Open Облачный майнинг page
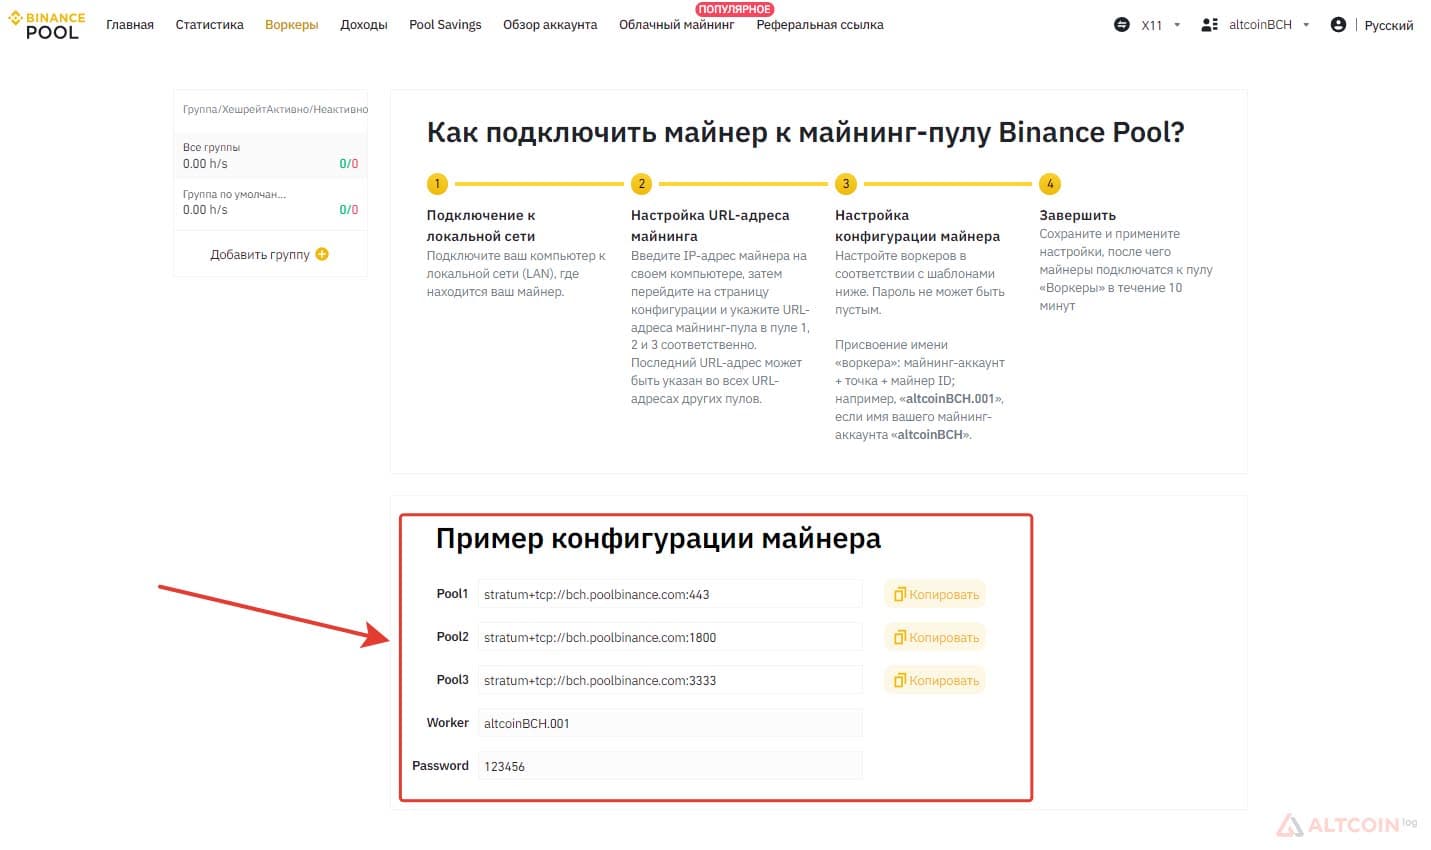 (x=676, y=25)
